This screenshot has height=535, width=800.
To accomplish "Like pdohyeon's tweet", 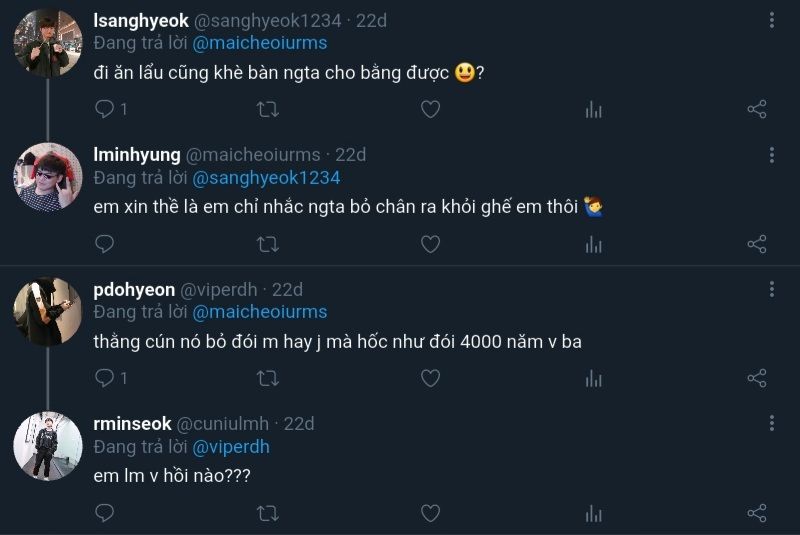I will (x=430, y=378).
